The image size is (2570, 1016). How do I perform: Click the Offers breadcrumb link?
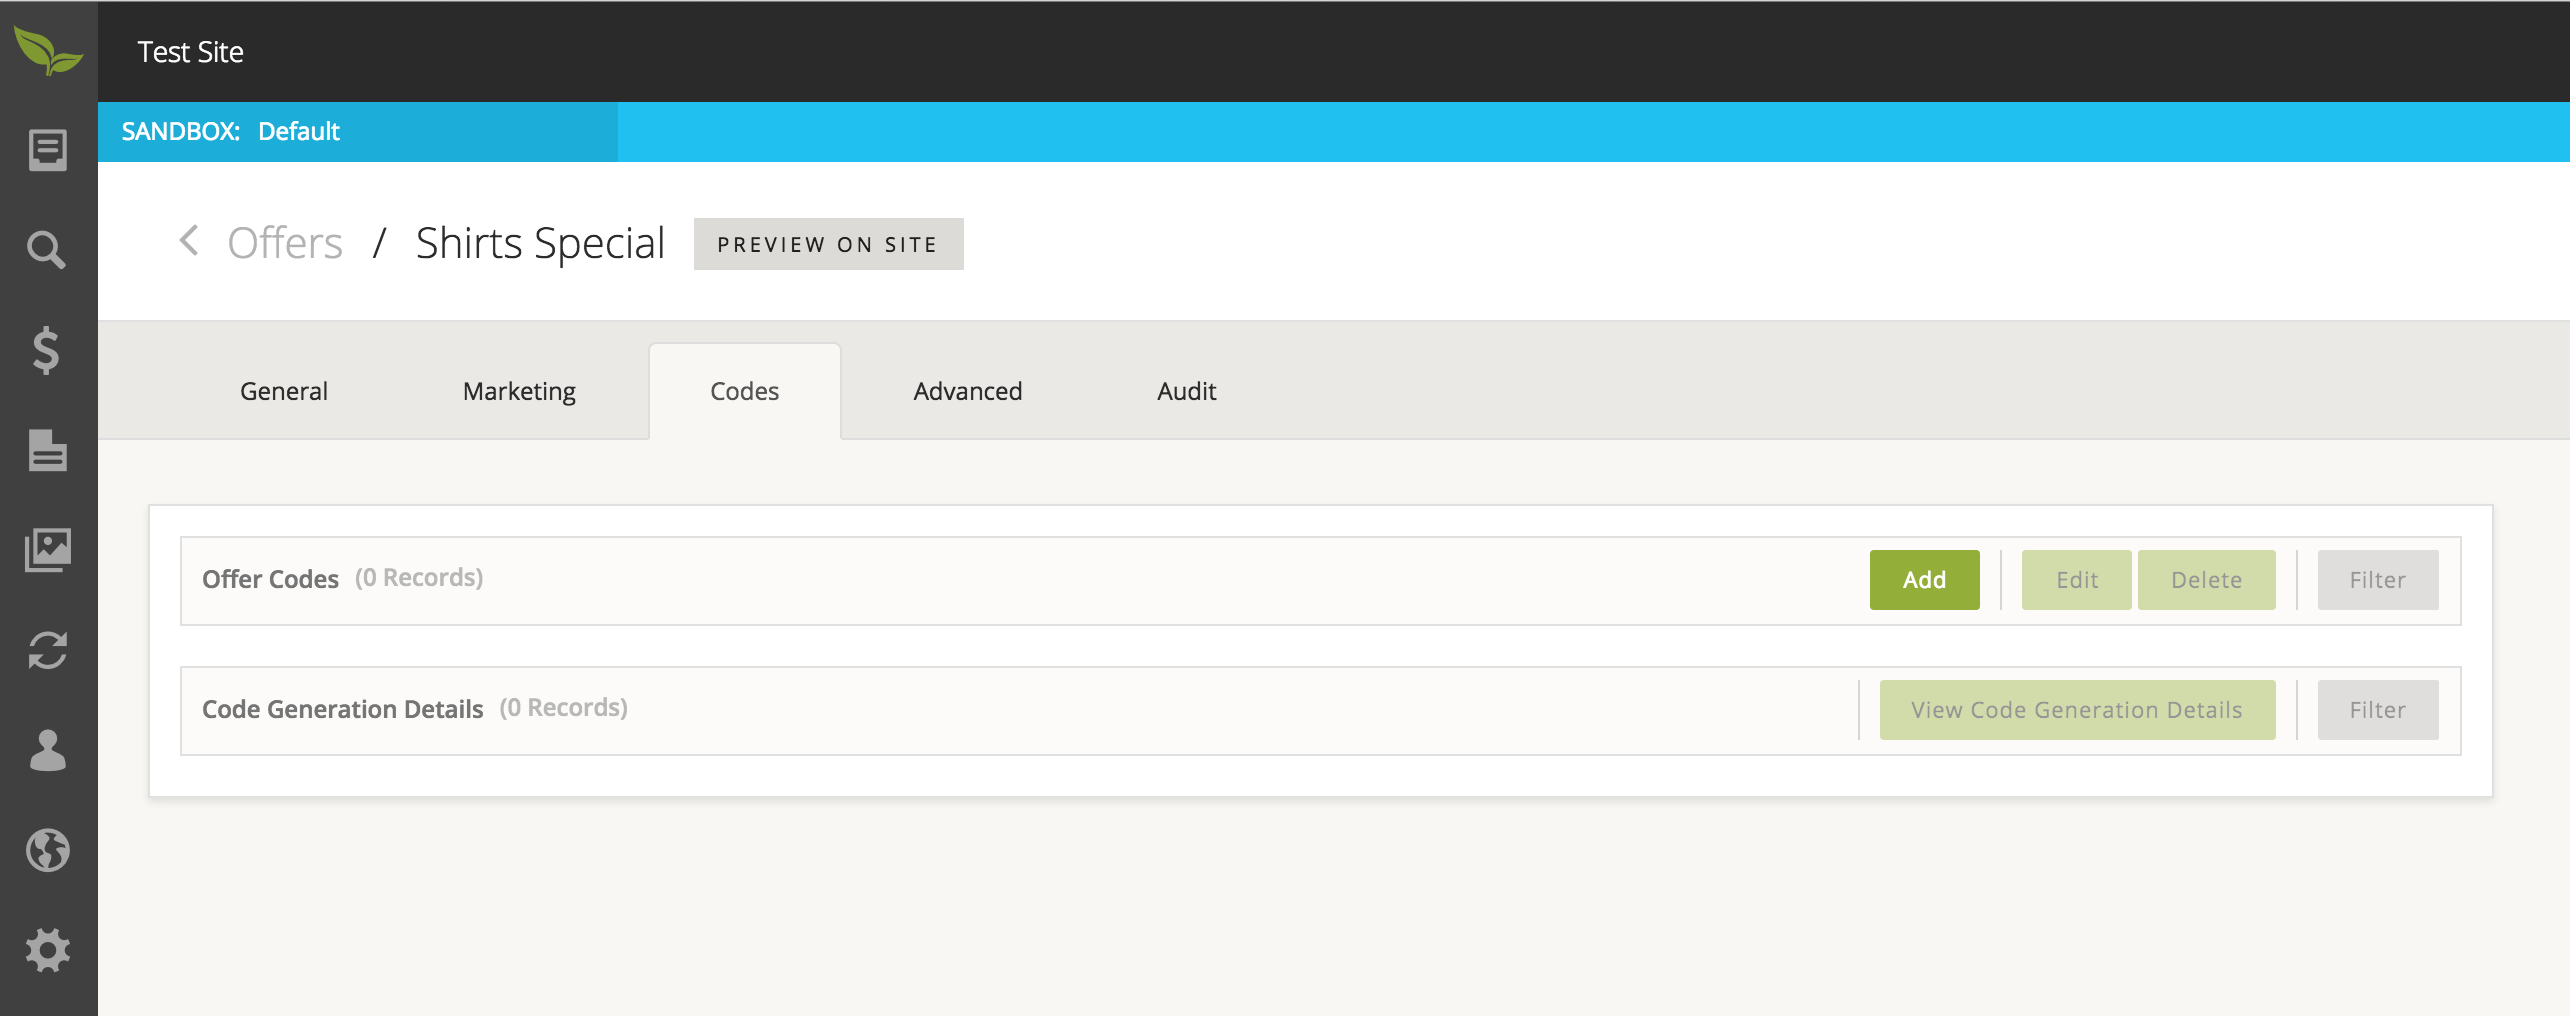(x=285, y=243)
